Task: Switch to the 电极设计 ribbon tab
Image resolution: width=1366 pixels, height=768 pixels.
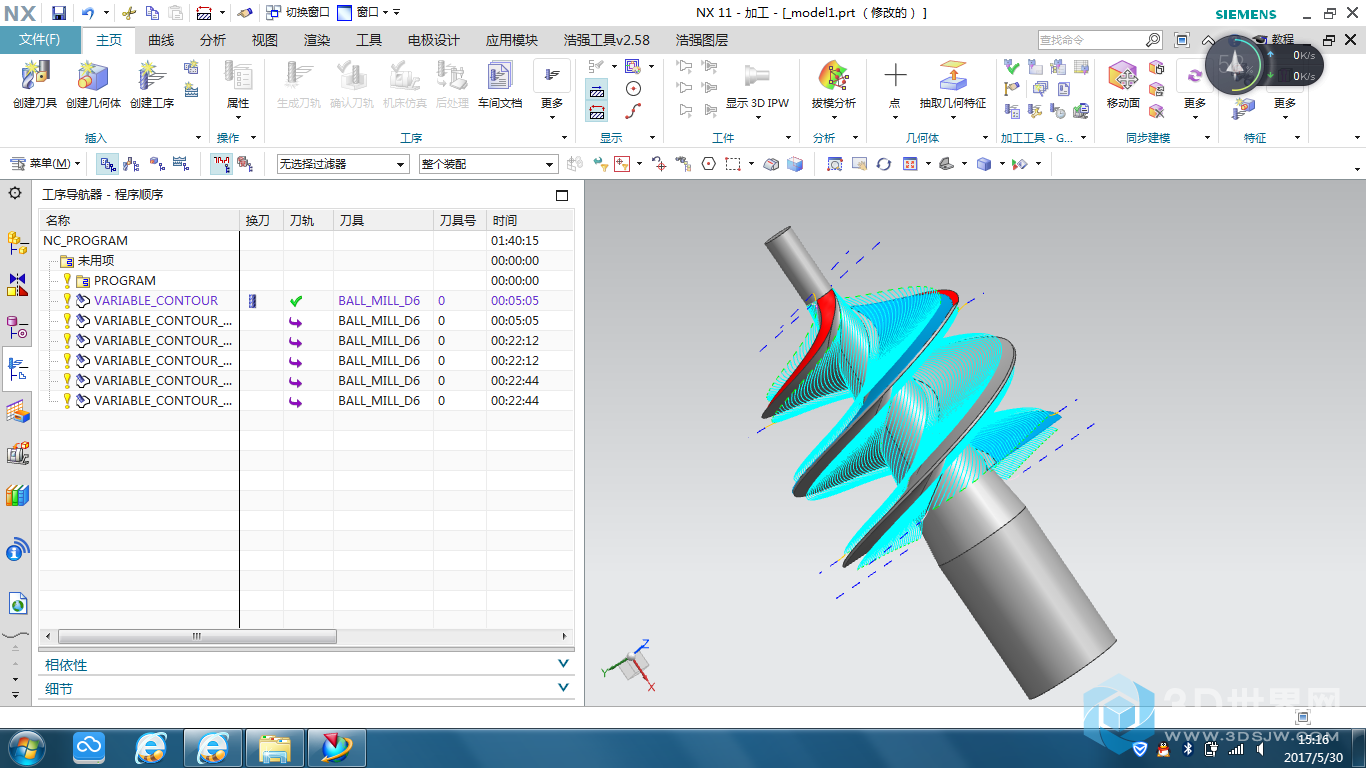Action: tap(434, 40)
